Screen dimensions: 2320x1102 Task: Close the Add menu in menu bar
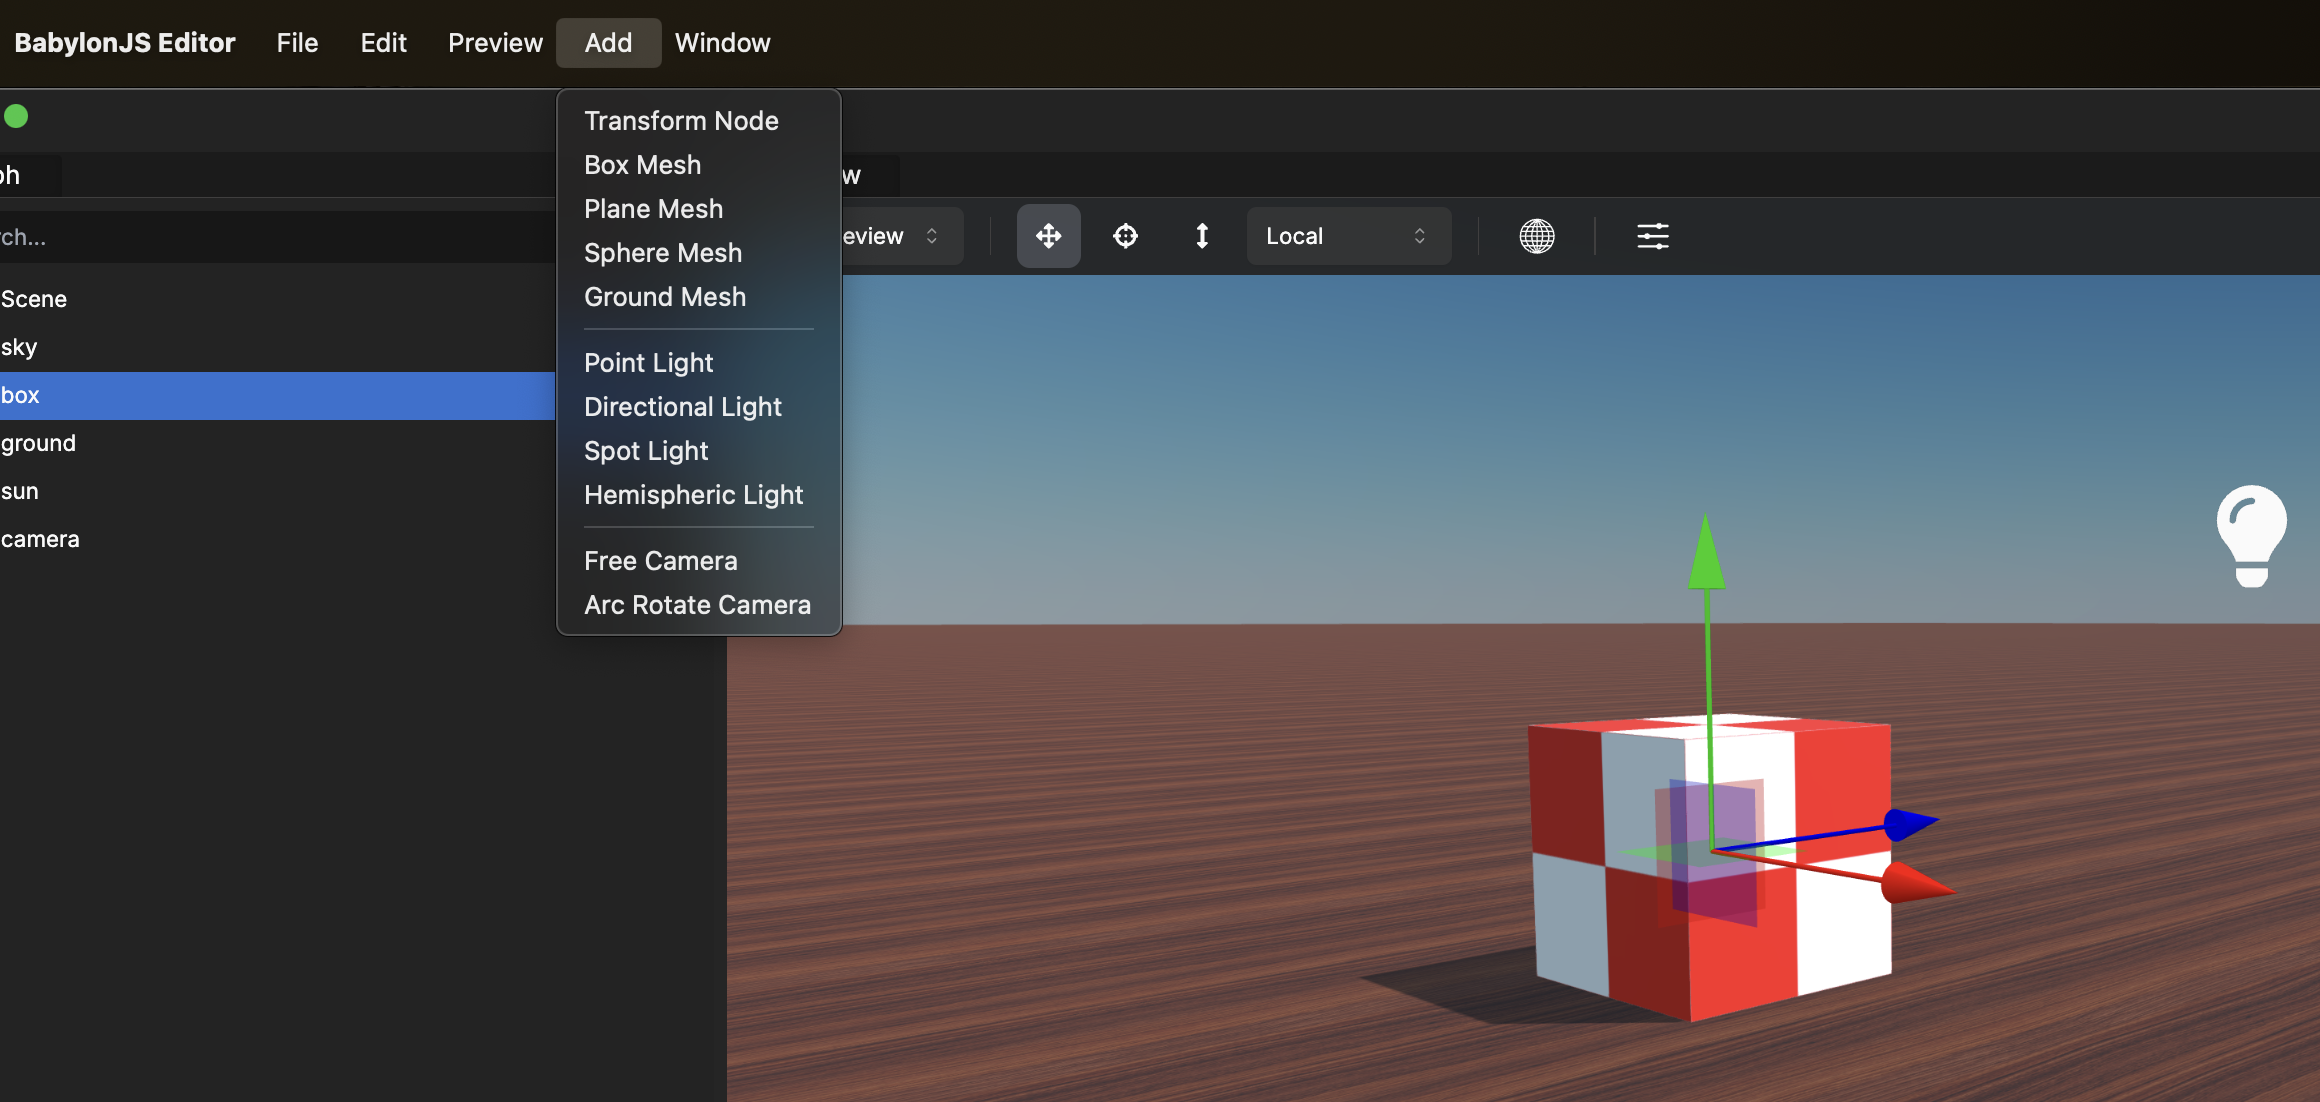point(608,43)
